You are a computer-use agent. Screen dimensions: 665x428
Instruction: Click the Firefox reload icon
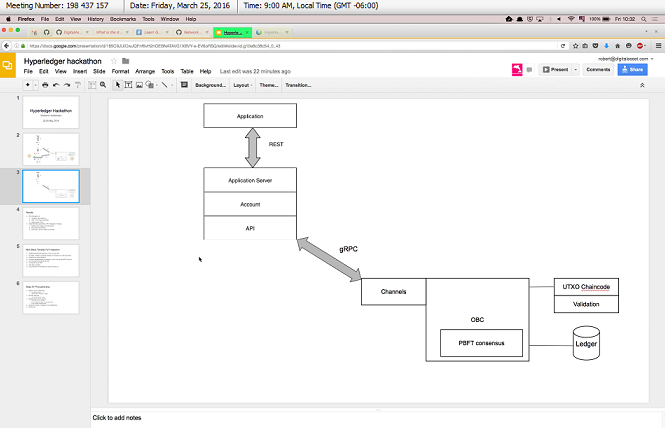[563, 46]
